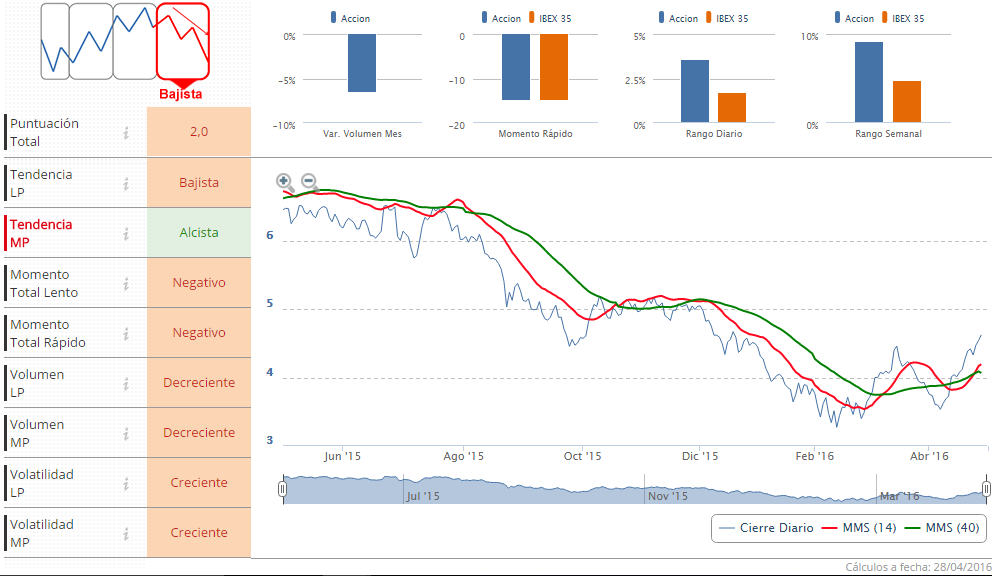Viewport: 992px width, 576px height.
Task: Click Decreciente value for Volumen LP
Action: [x=199, y=383]
